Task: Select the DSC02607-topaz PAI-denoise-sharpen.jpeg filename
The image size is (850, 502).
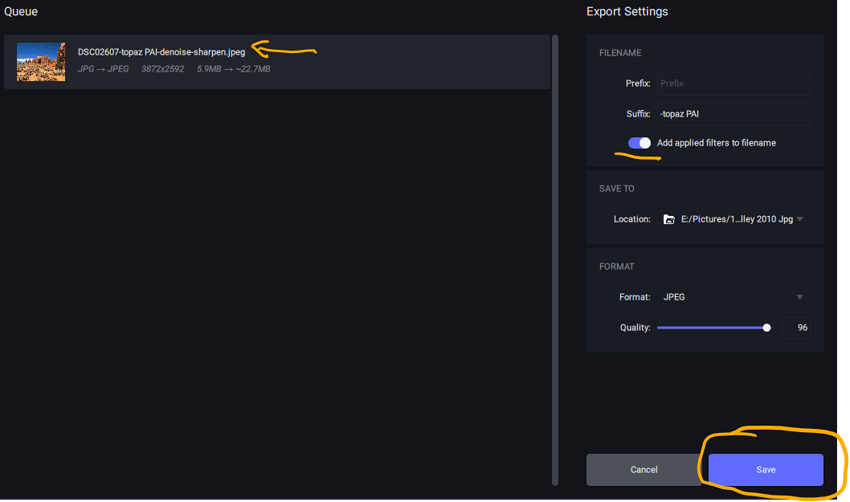Action: [161, 52]
